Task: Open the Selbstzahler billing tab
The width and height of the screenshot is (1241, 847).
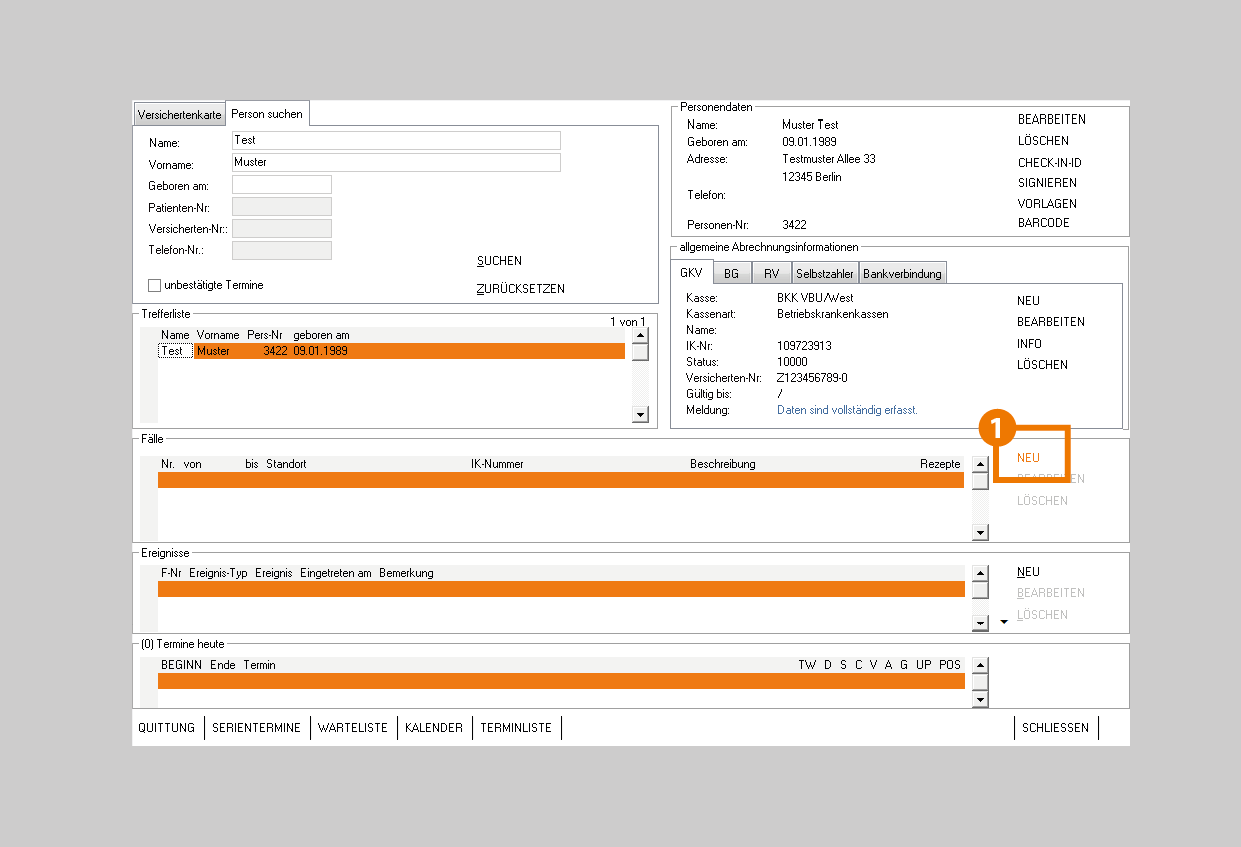Action: (825, 274)
